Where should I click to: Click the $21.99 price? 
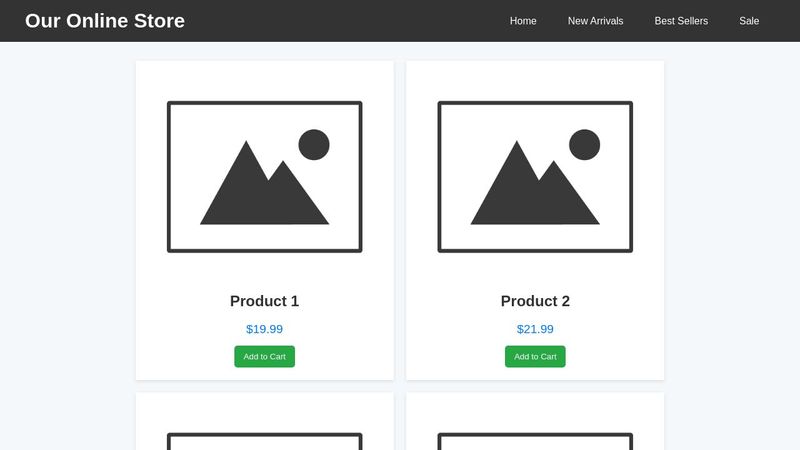pyautogui.click(x=535, y=329)
